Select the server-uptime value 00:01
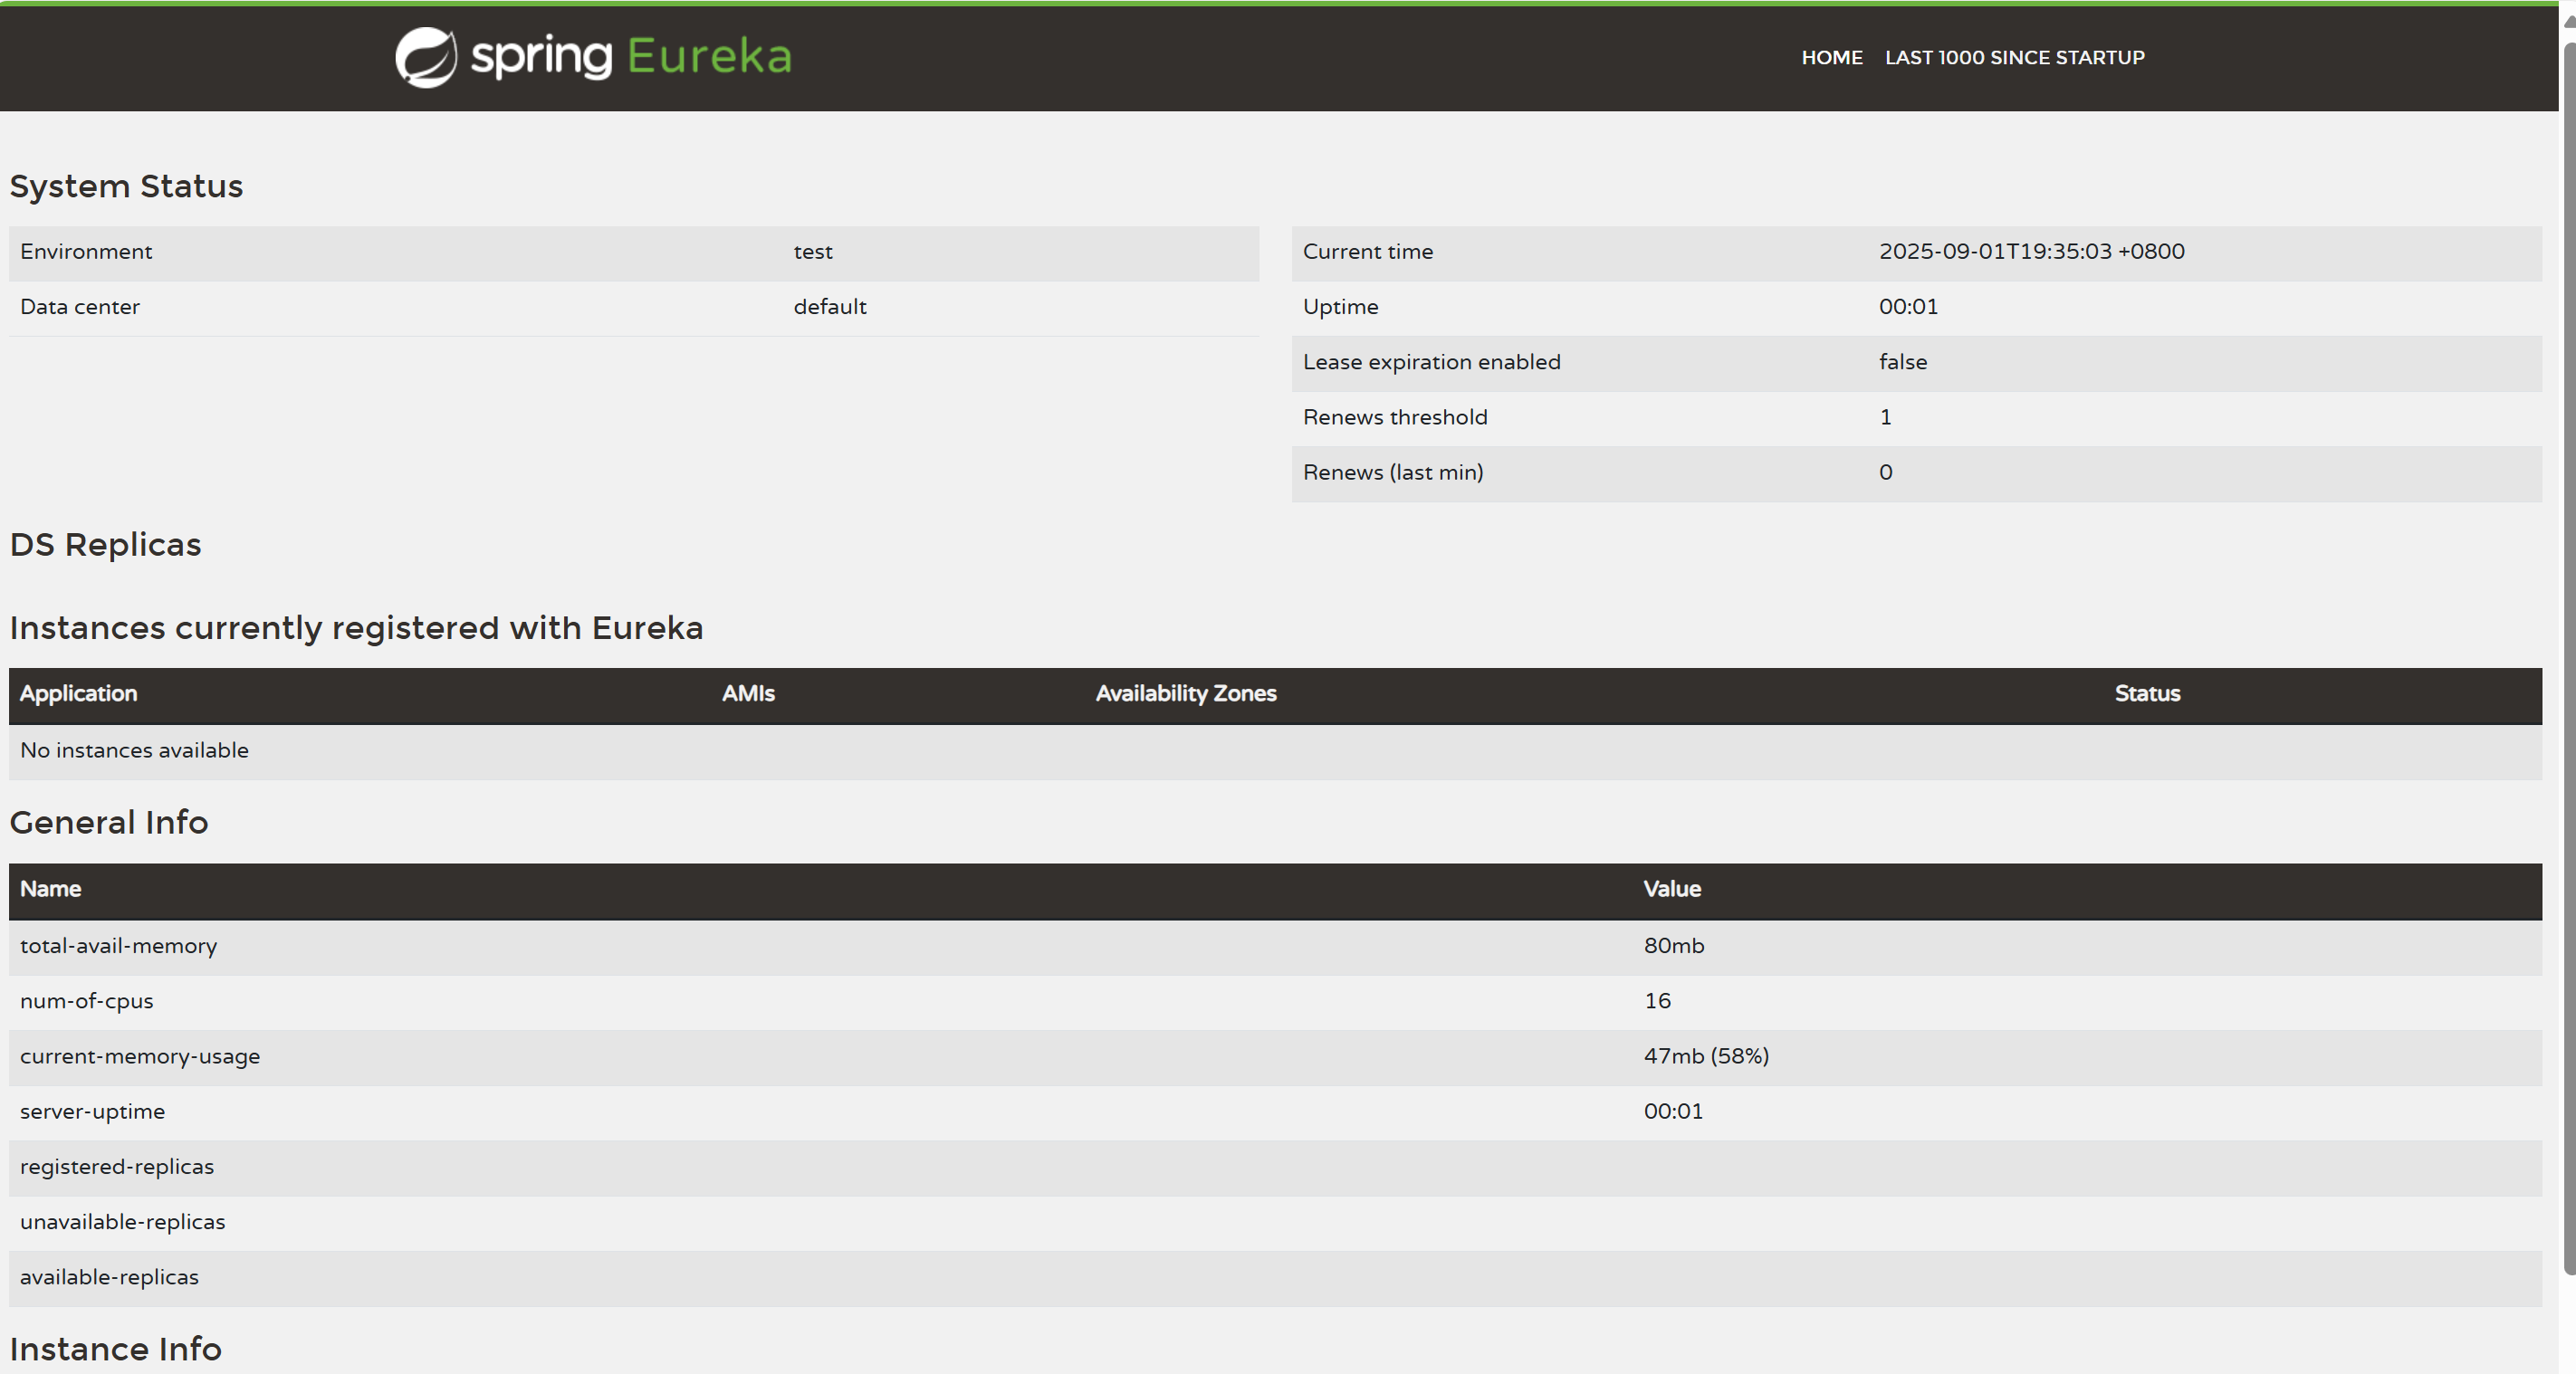The height and width of the screenshot is (1374, 2576). [x=1673, y=1112]
